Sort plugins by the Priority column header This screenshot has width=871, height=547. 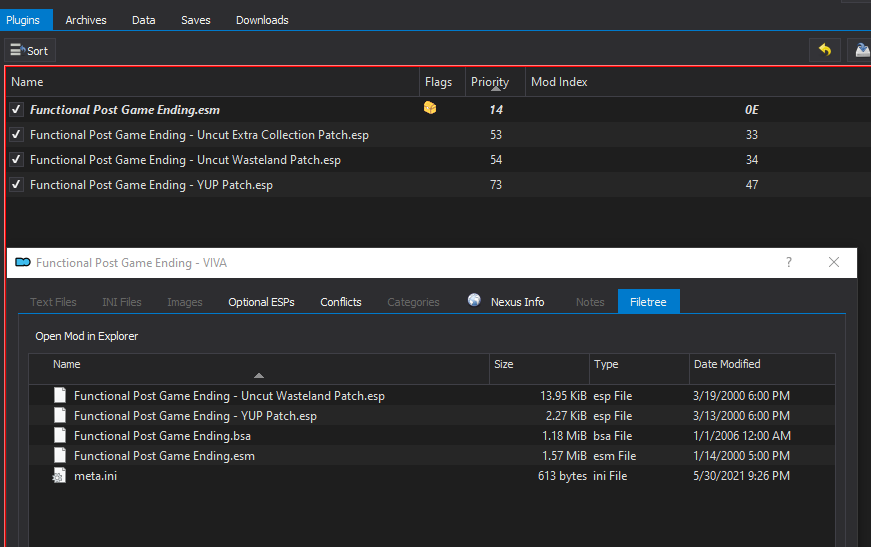point(490,82)
